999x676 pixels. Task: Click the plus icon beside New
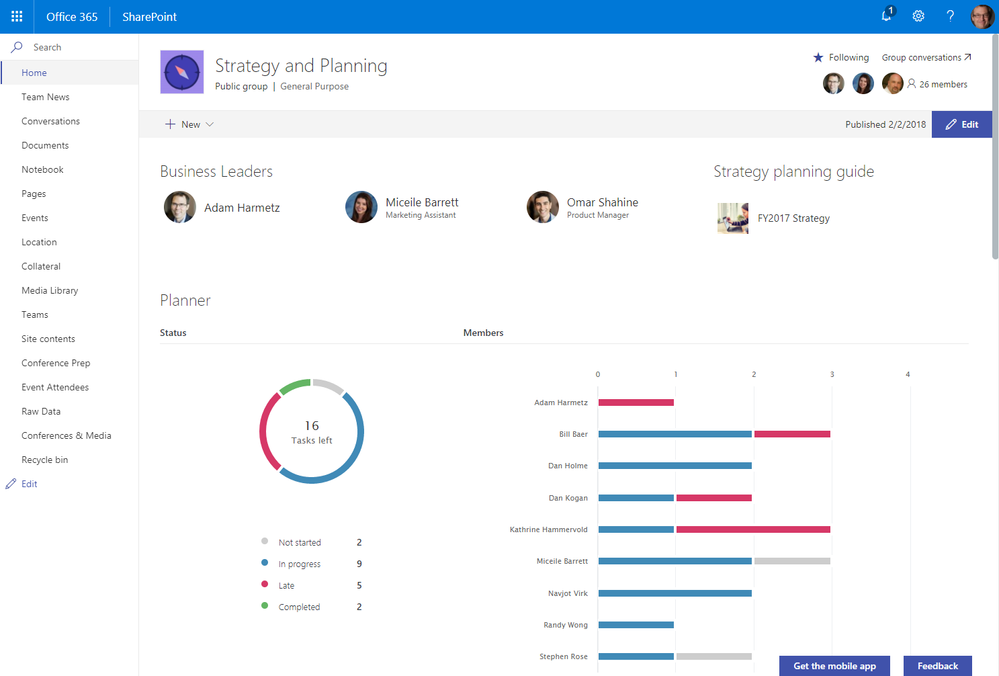[170, 124]
